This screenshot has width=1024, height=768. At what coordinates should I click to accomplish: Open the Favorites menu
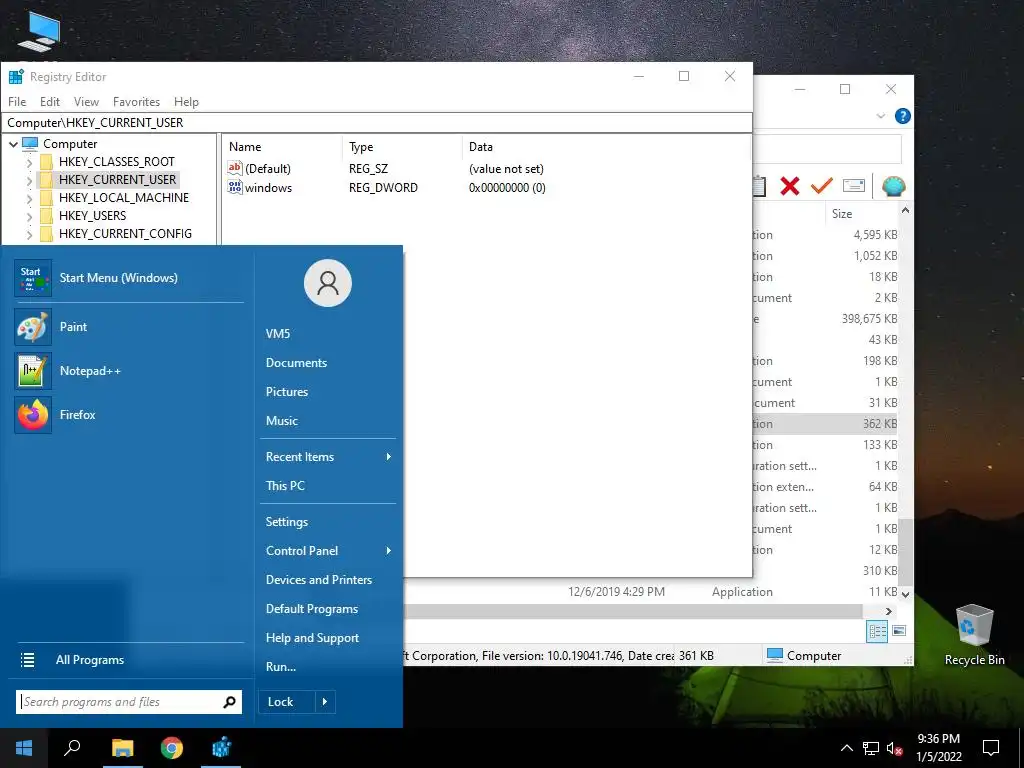[136, 102]
